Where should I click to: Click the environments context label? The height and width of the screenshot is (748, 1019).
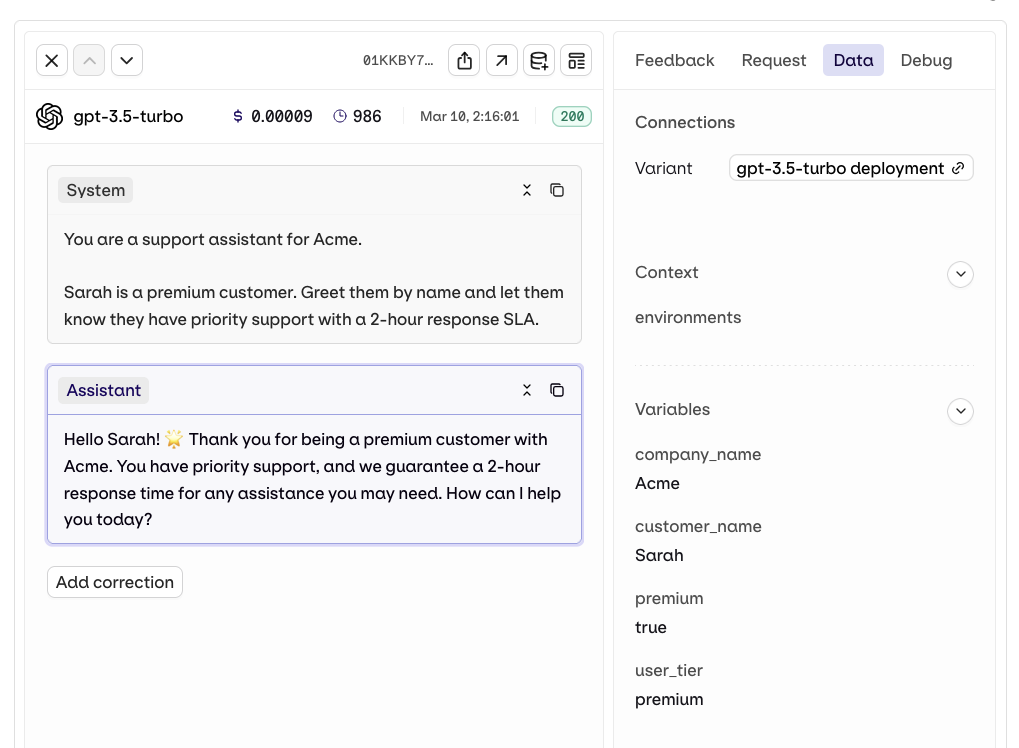coord(688,317)
